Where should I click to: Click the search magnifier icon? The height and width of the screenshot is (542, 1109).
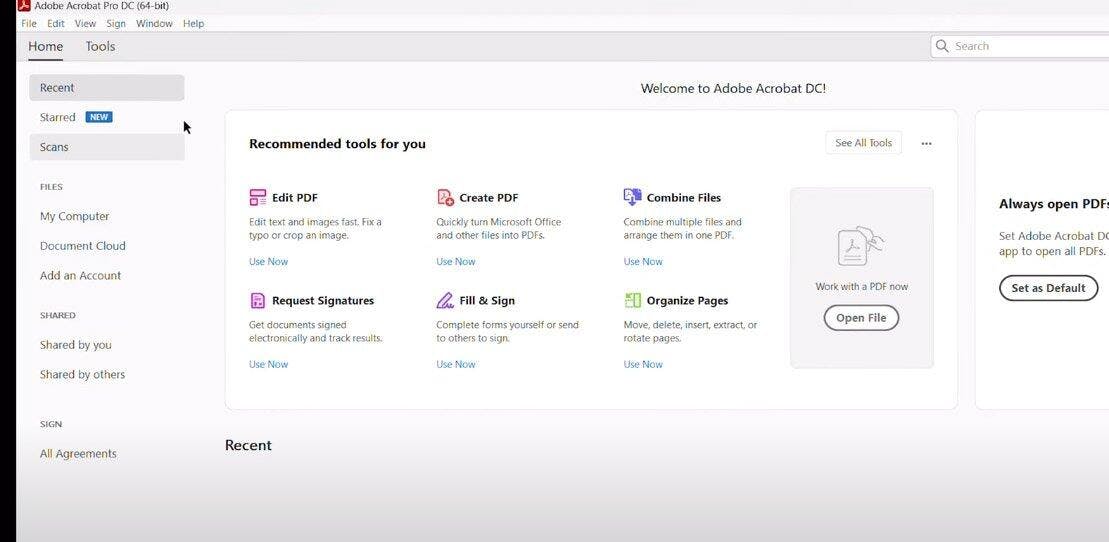pyautogui.click(x=942, y=46)
